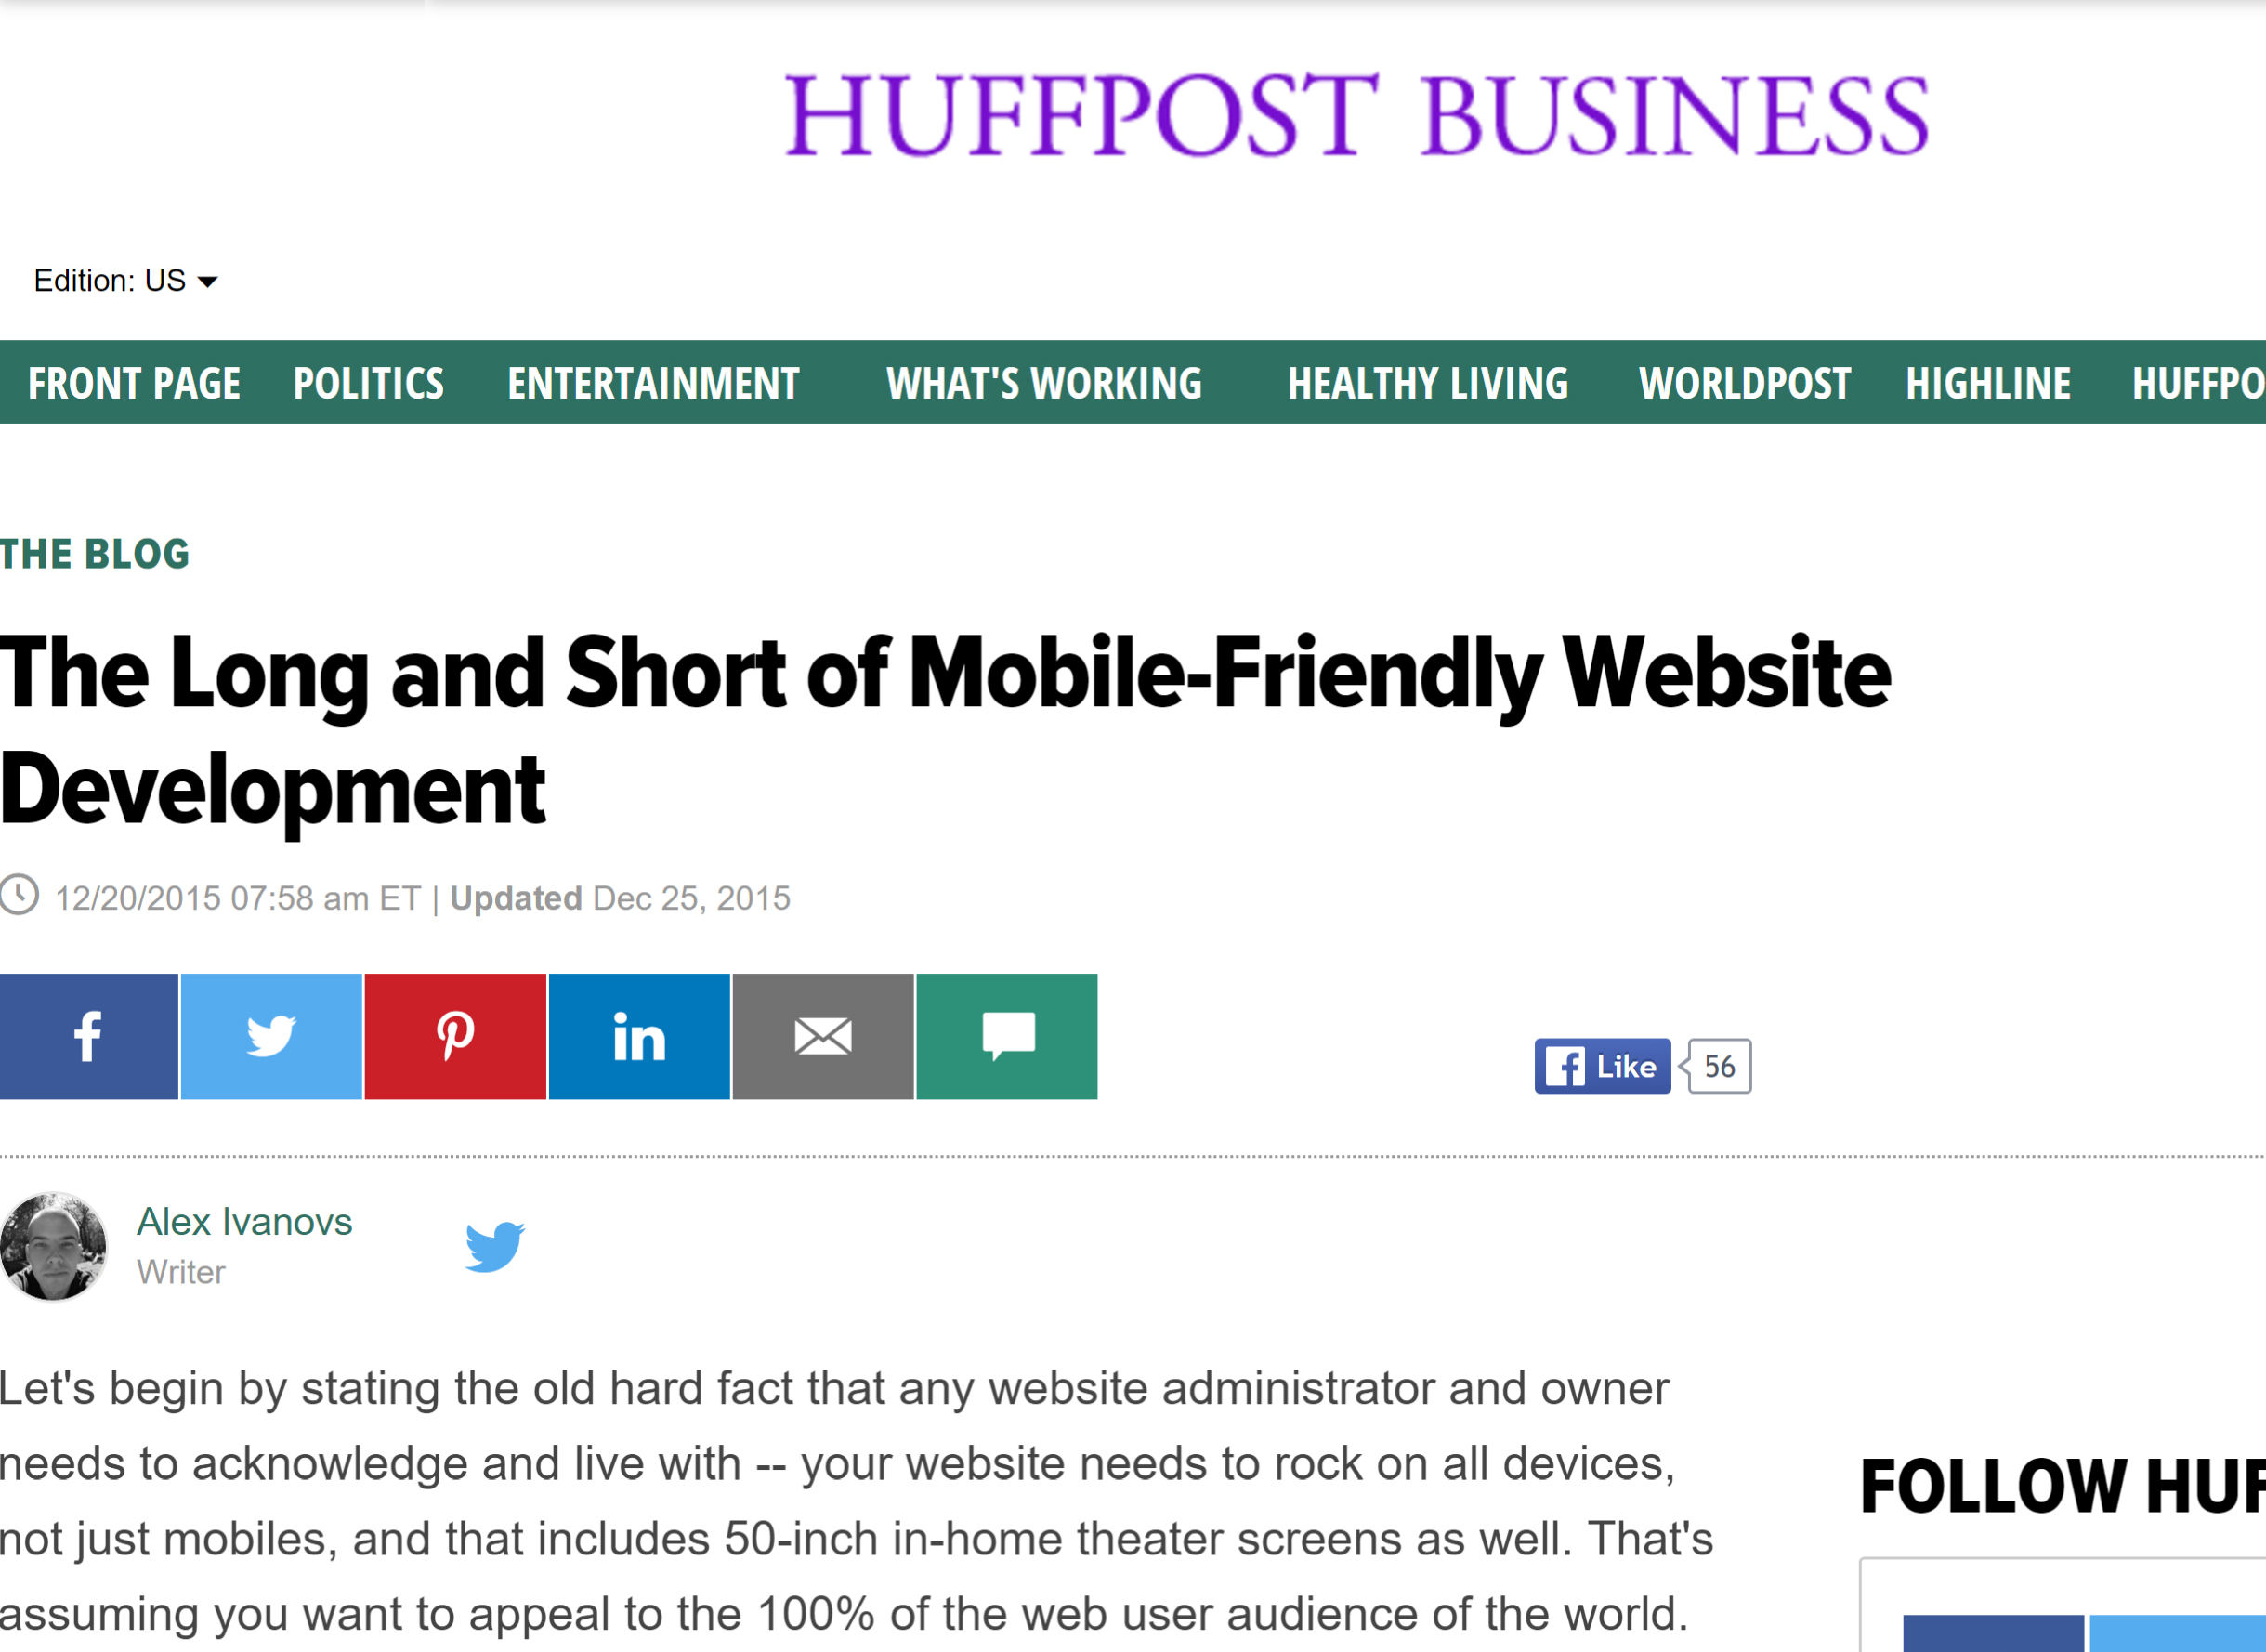
Task: Open THE BLOG section
Action: (93, 553)
